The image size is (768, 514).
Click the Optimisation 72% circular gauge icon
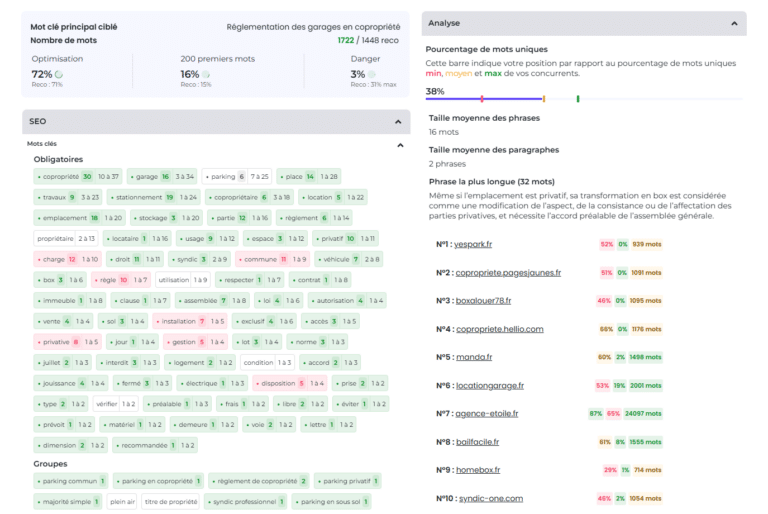point(60,74)
